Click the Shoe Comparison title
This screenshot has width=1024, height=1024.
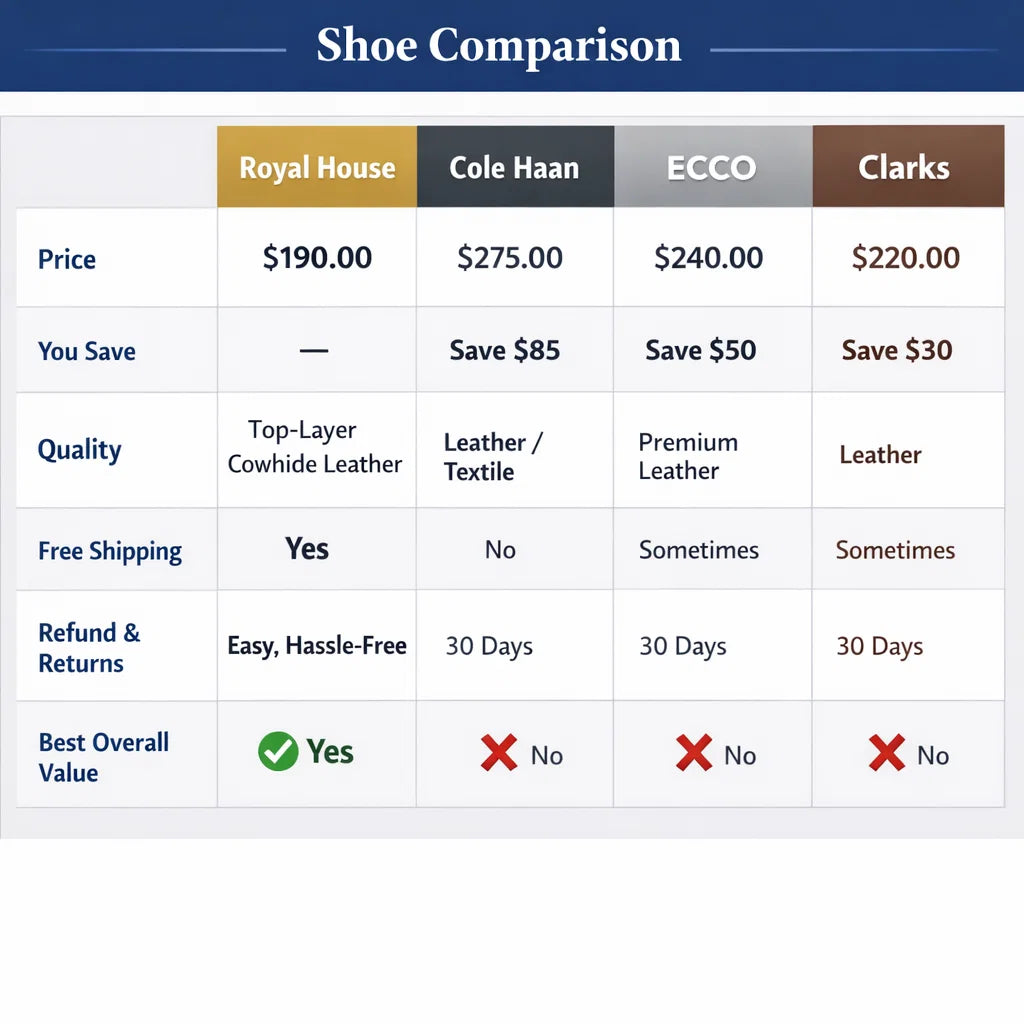tap(499, 46)
